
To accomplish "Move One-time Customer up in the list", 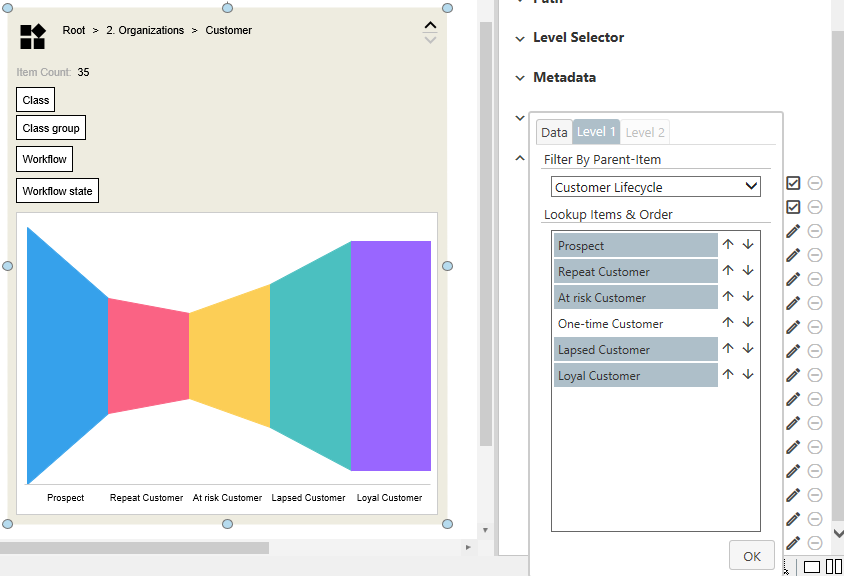I will (x=728, y=323).
